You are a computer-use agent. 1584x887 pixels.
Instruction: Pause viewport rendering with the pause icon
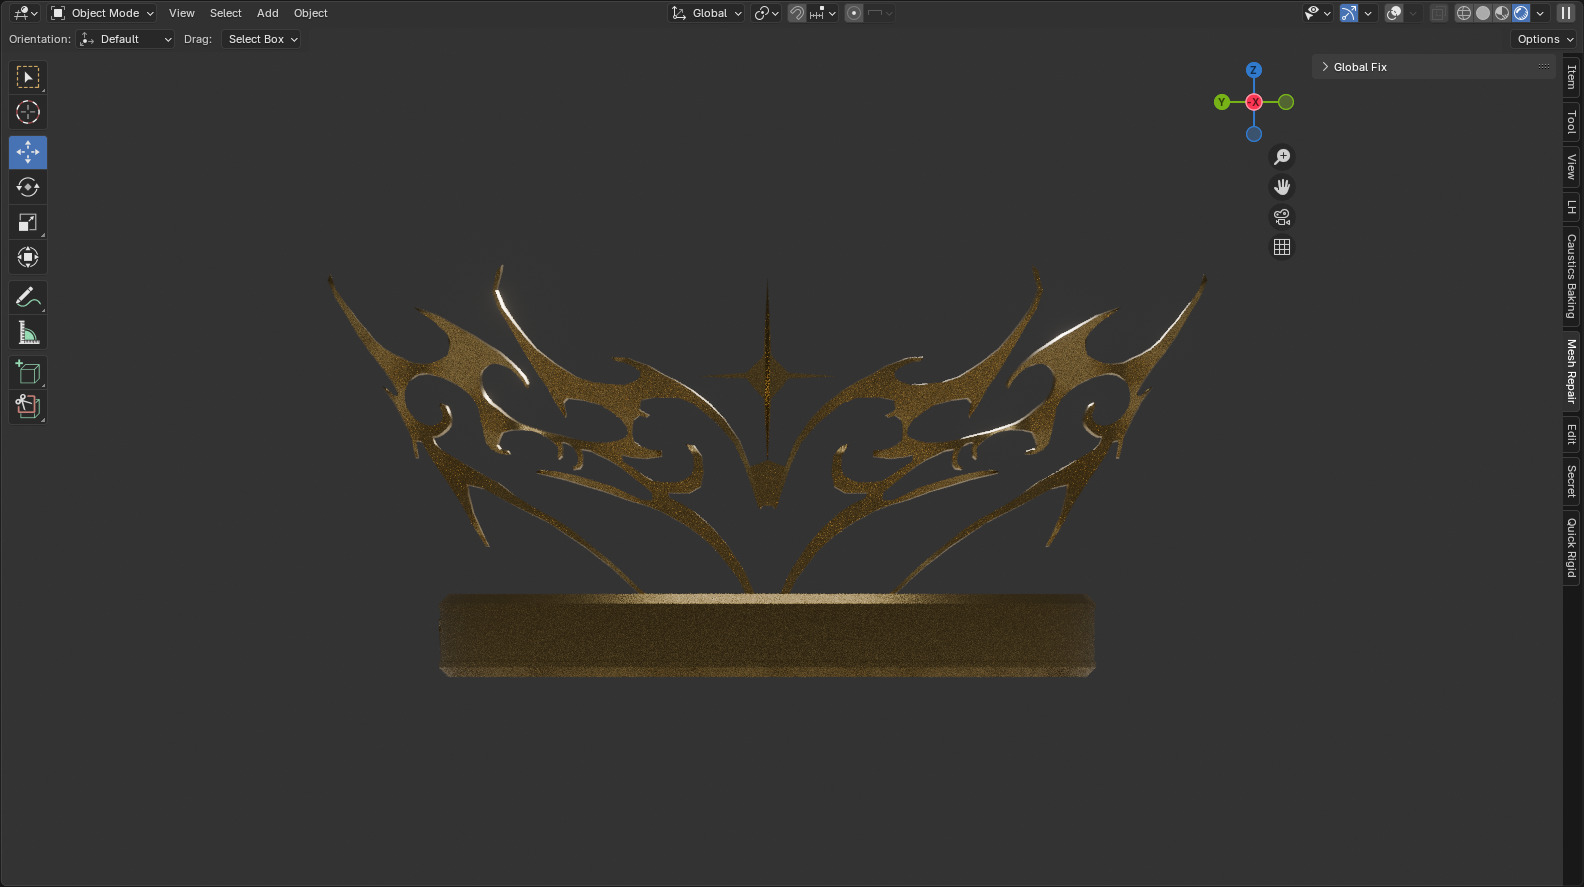click(x=1566, y=13)
